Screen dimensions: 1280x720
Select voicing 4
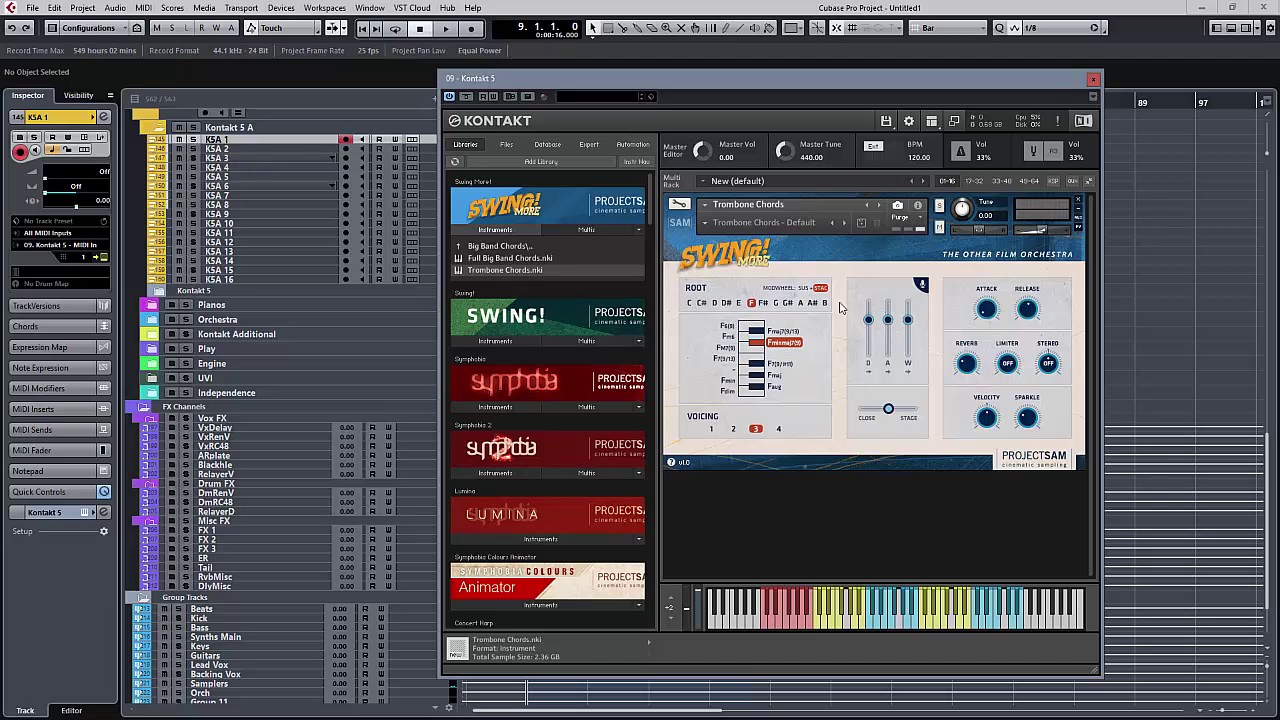click(x=778, y=429)
